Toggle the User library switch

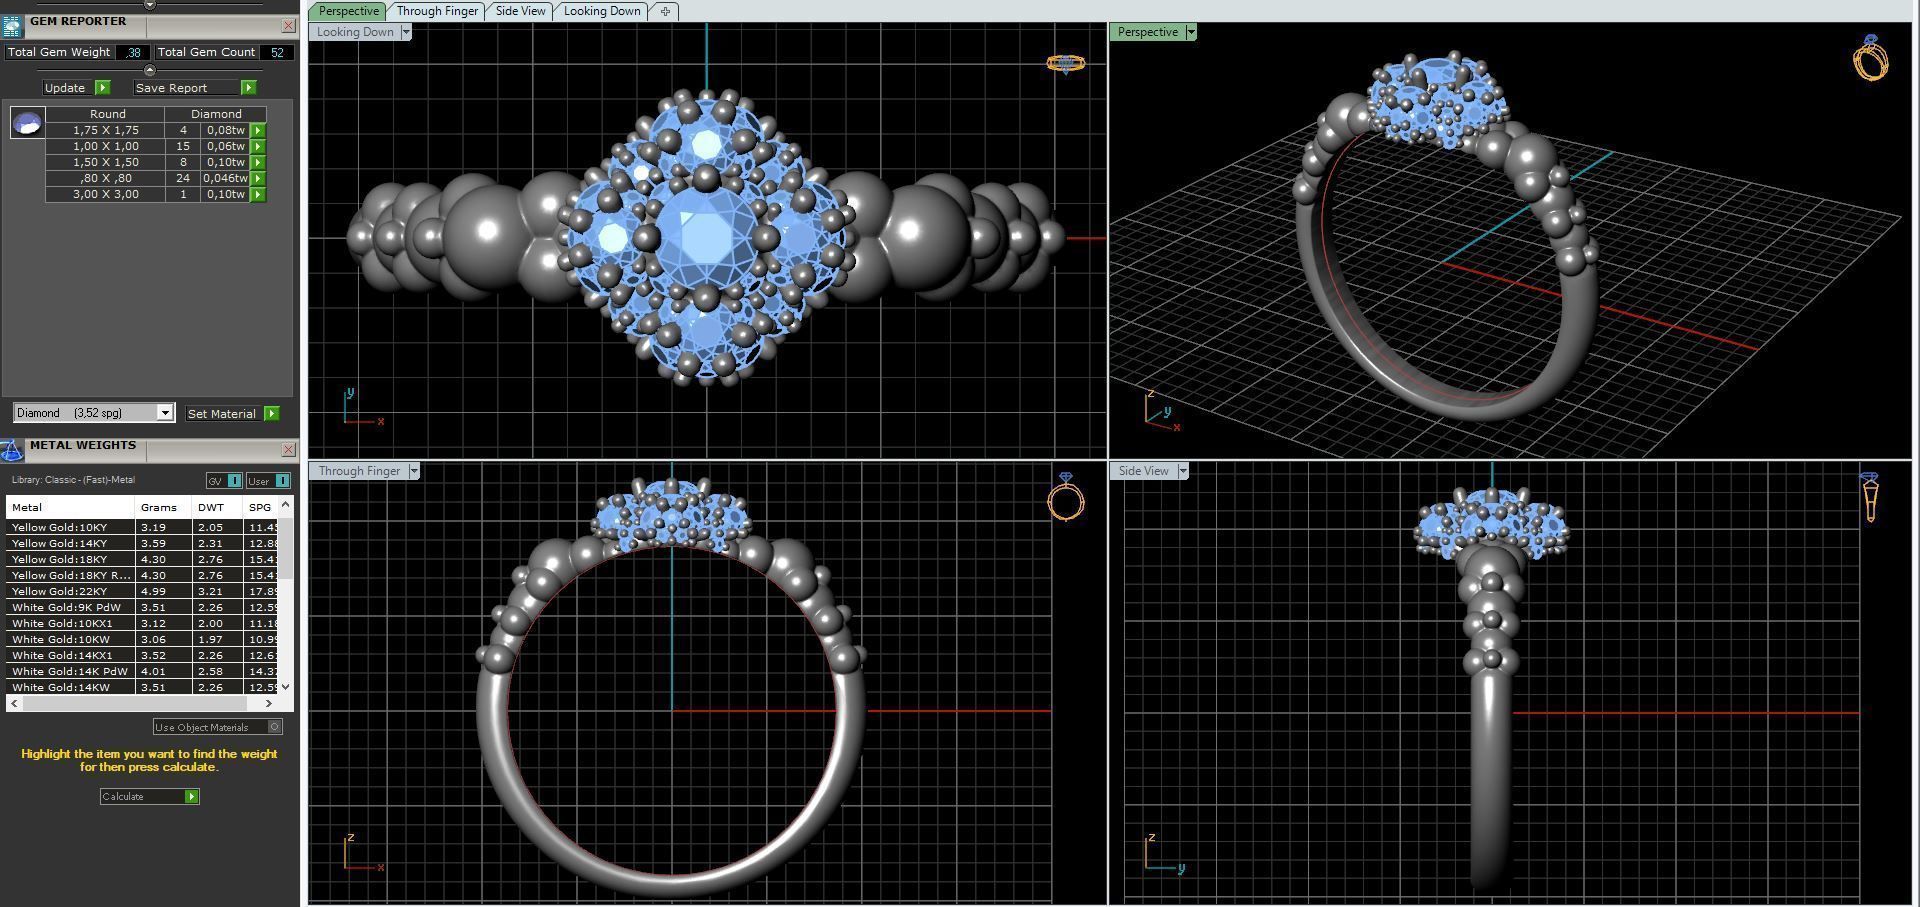click(x=268, y=481)
